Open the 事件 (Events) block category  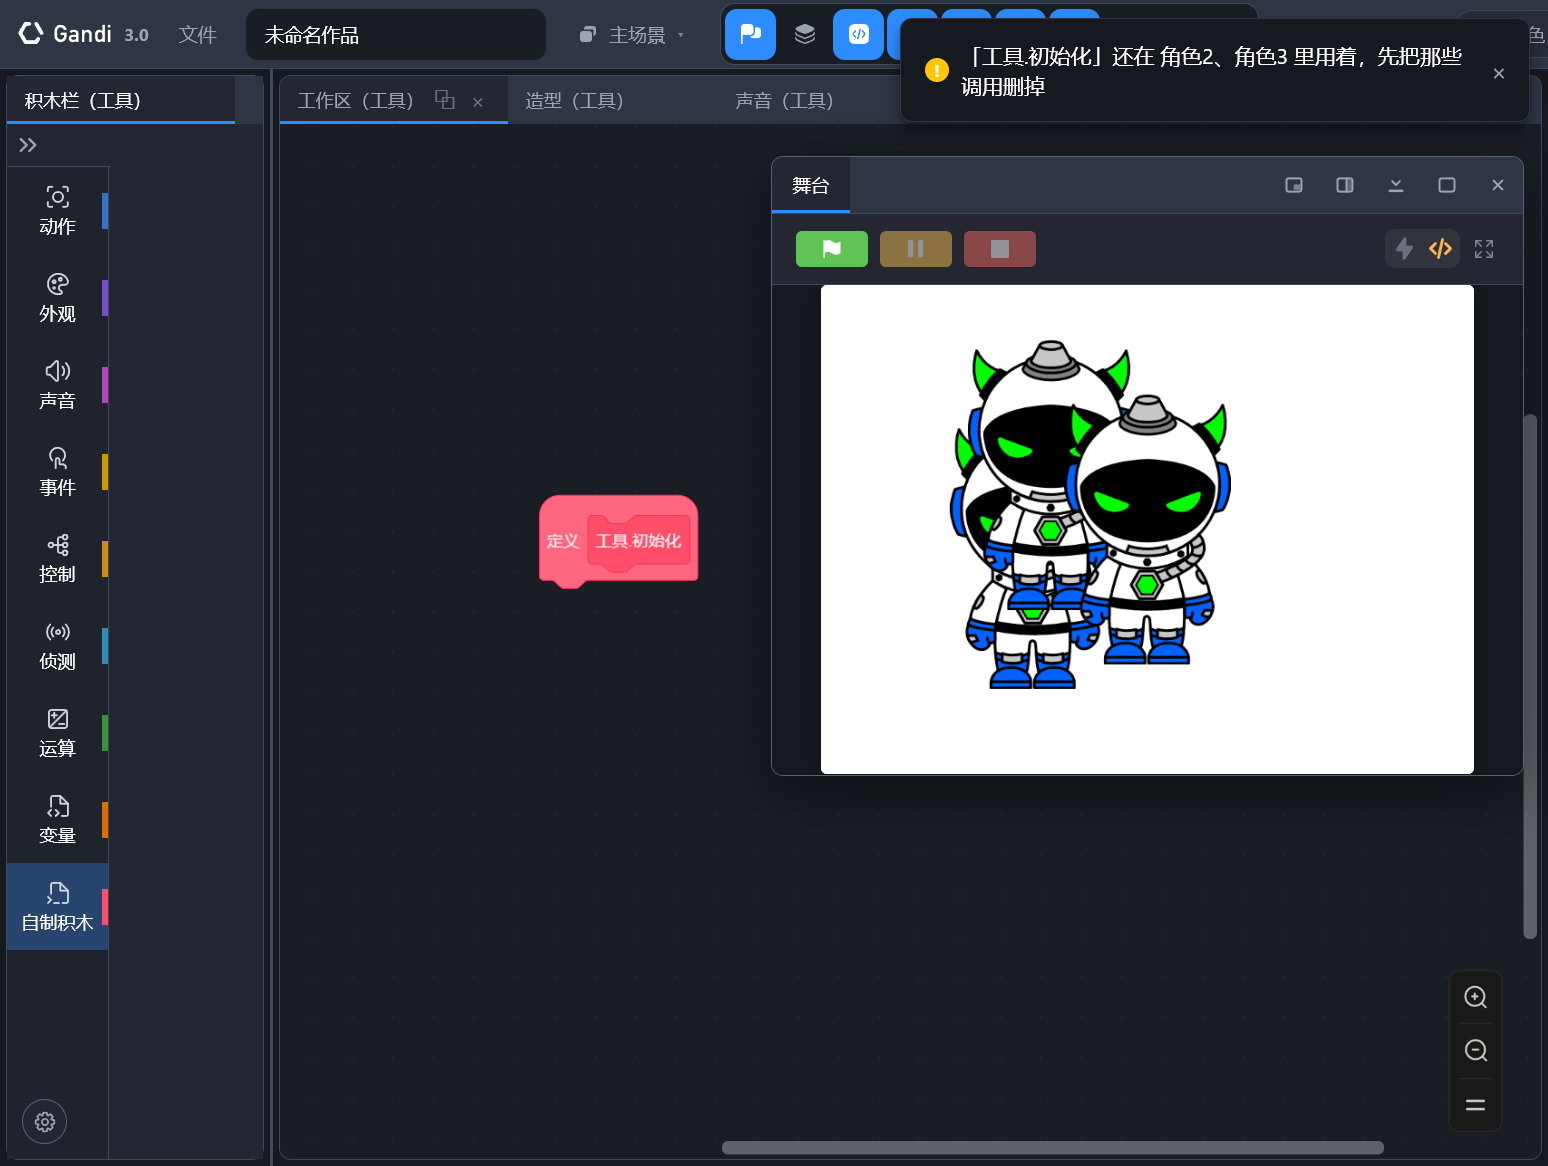[57, 472]
